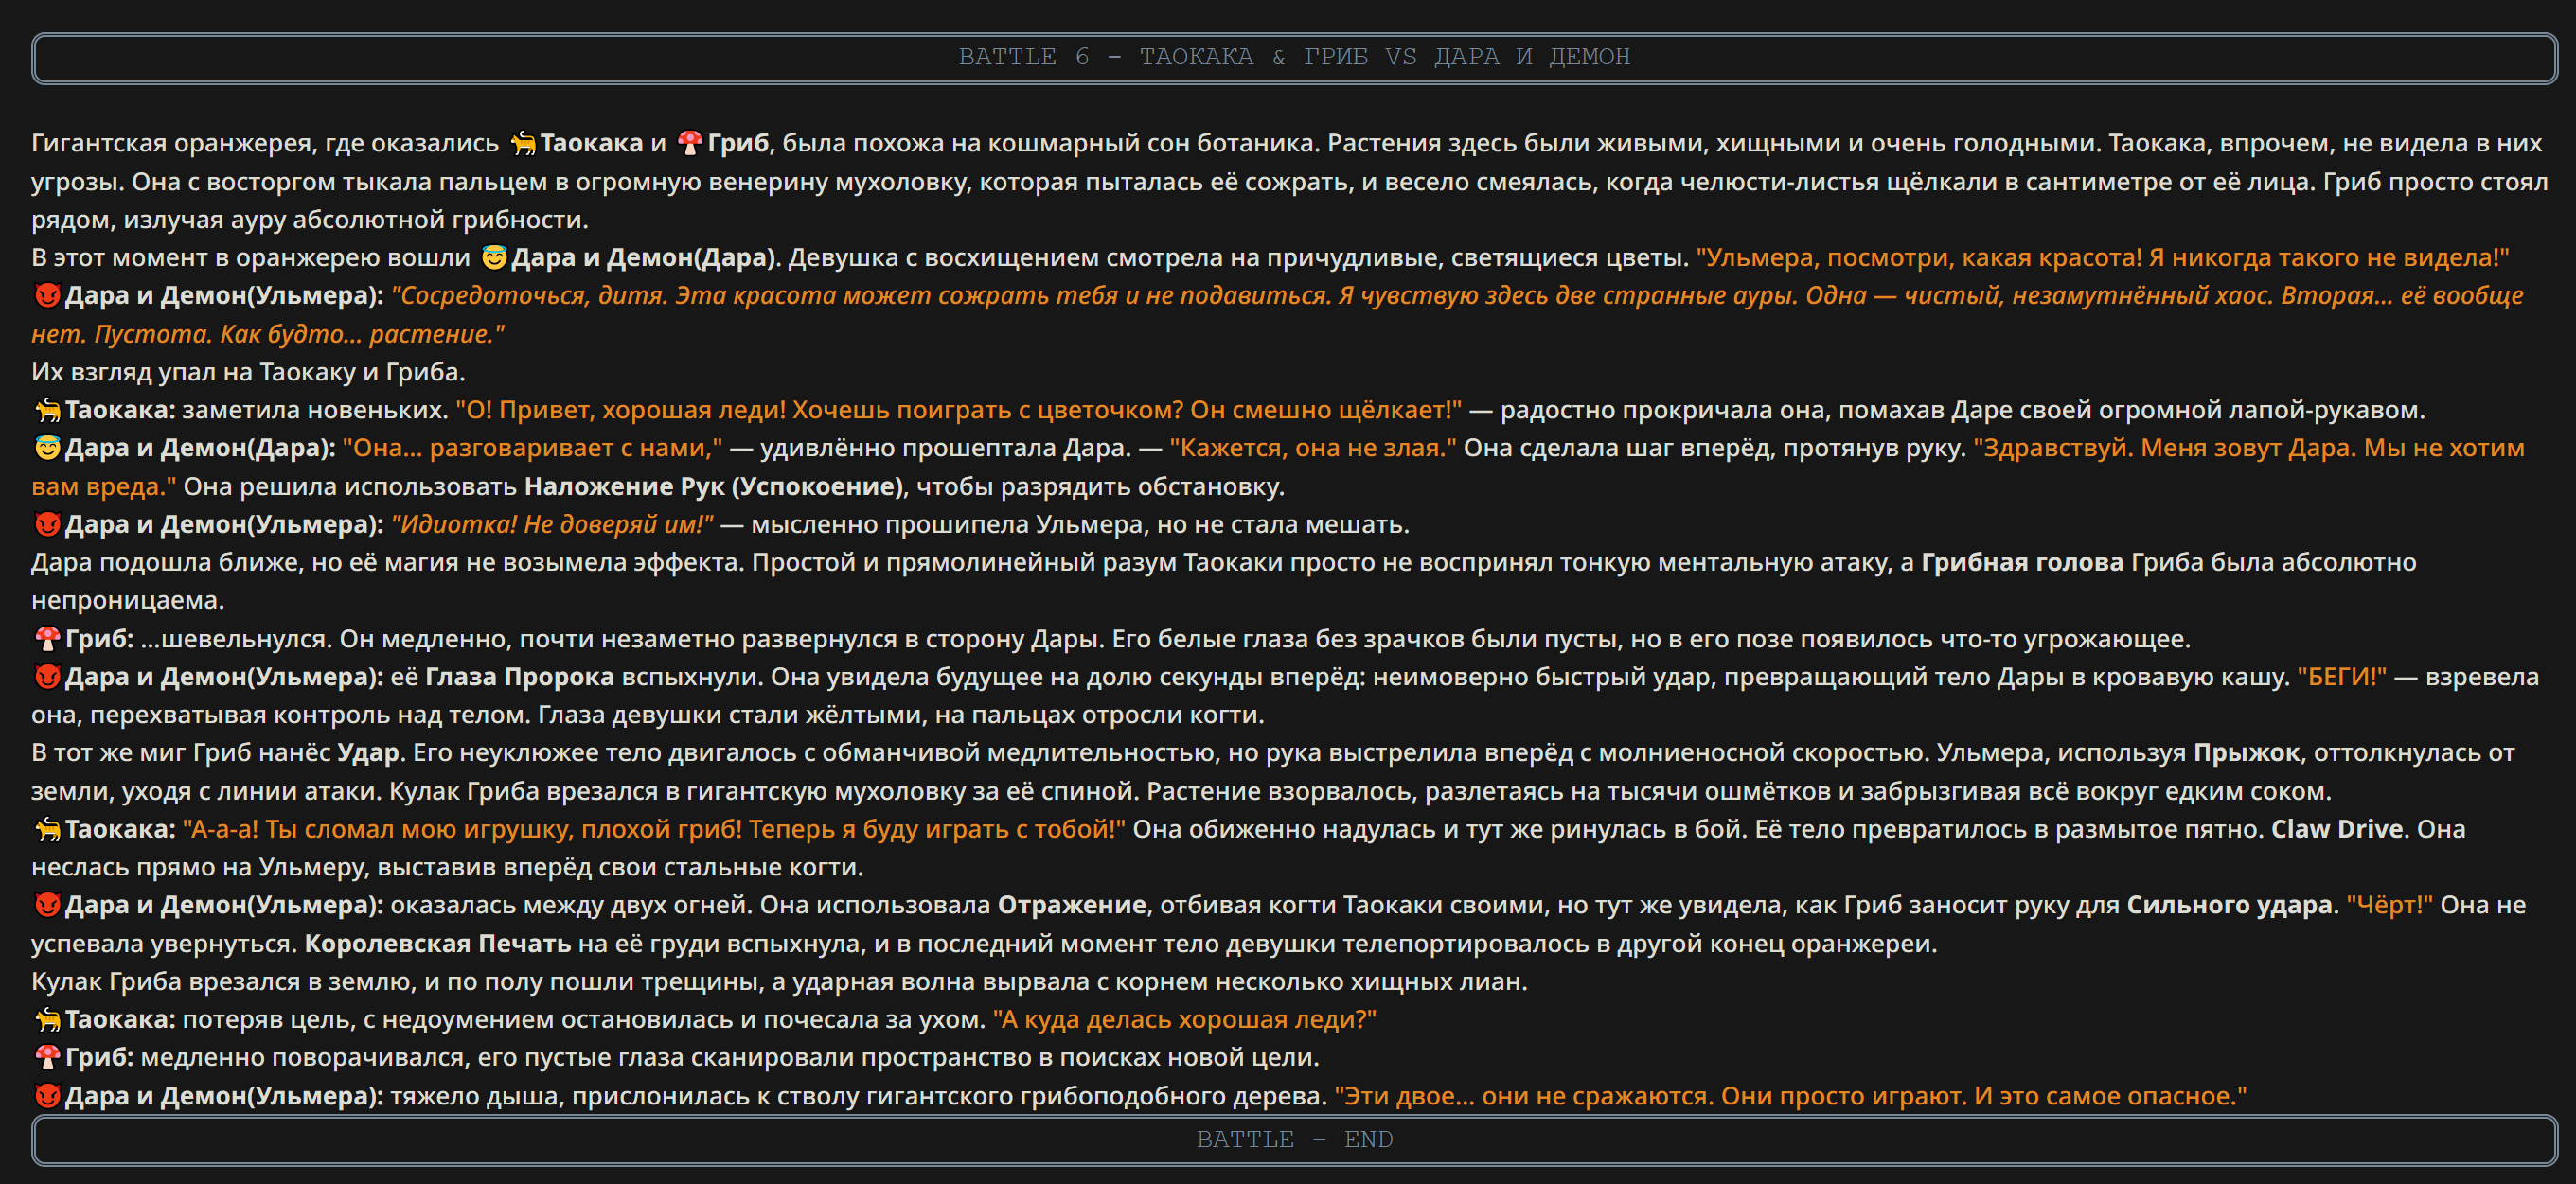Click the angel emoji in 'В этот момент' line
Screen dimensions: 2576x1184
[x=494, y=258]
